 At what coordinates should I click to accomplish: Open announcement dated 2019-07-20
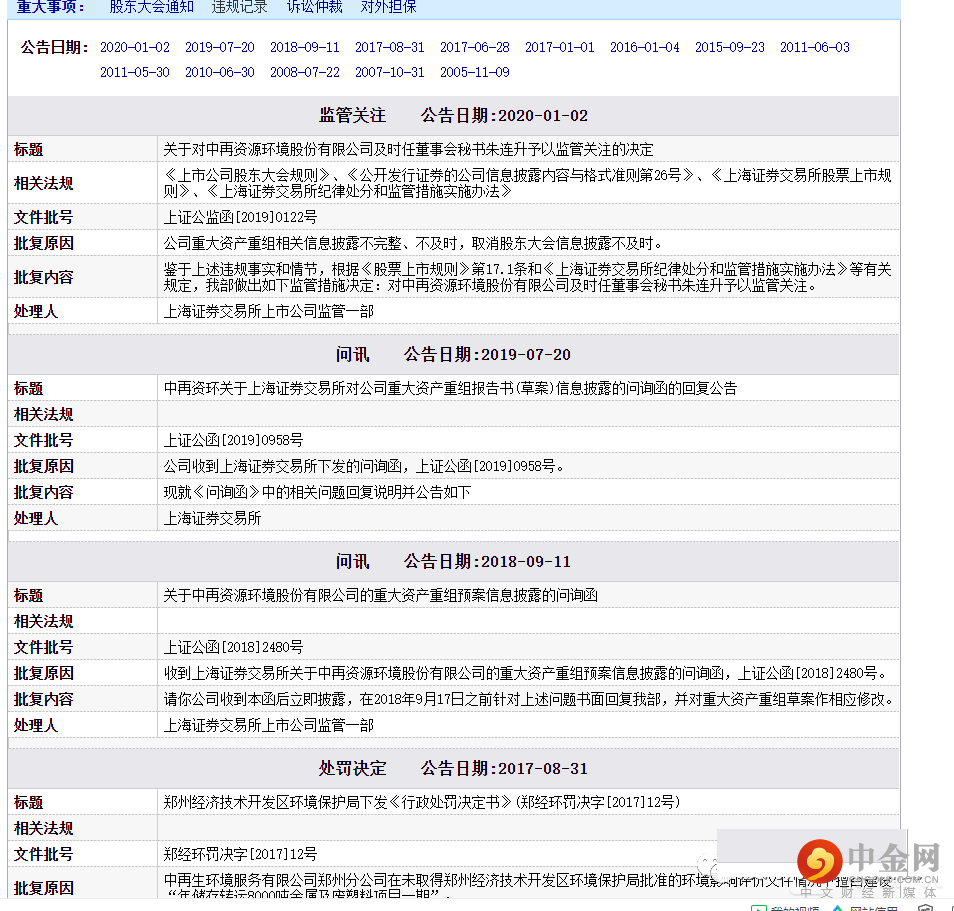(x=220, y=46)
